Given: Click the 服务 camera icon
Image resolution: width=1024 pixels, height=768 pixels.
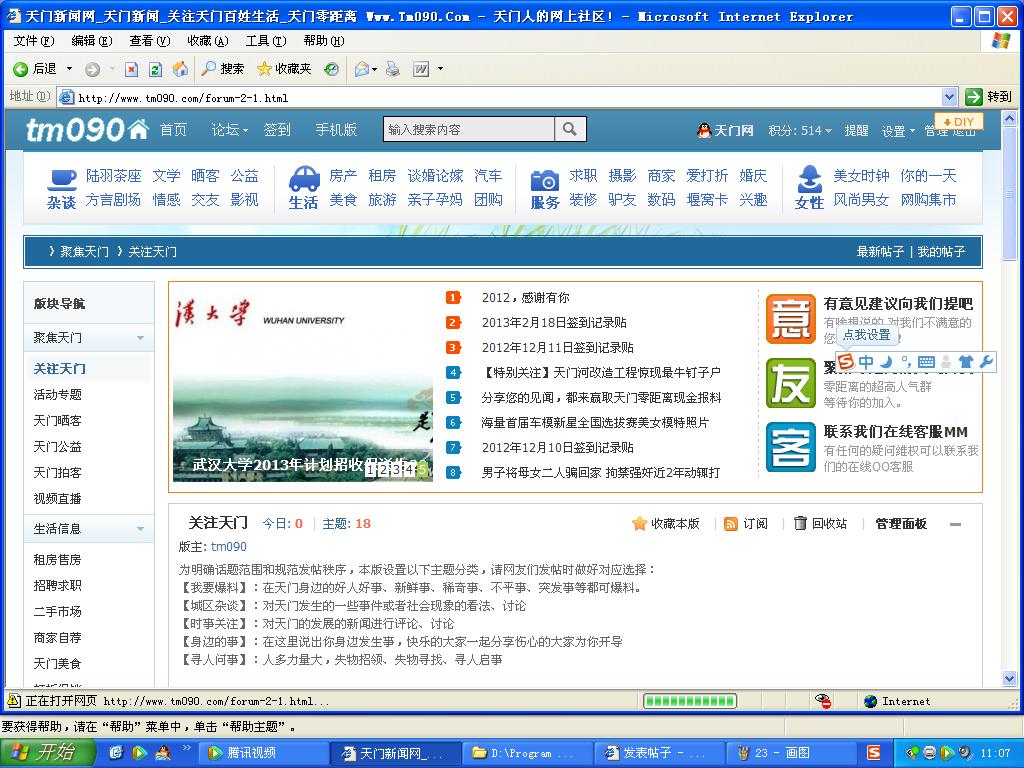Looking at the screenshot, I should (545, 180).
